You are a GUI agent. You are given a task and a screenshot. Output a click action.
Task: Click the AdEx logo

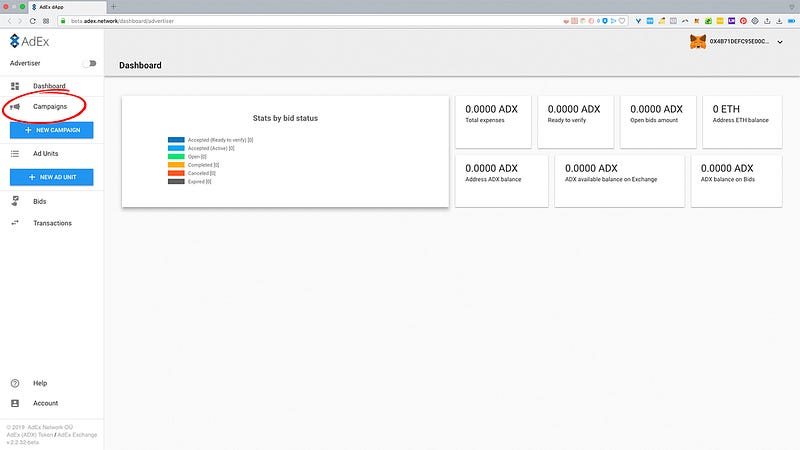click(x=30, y=41)
